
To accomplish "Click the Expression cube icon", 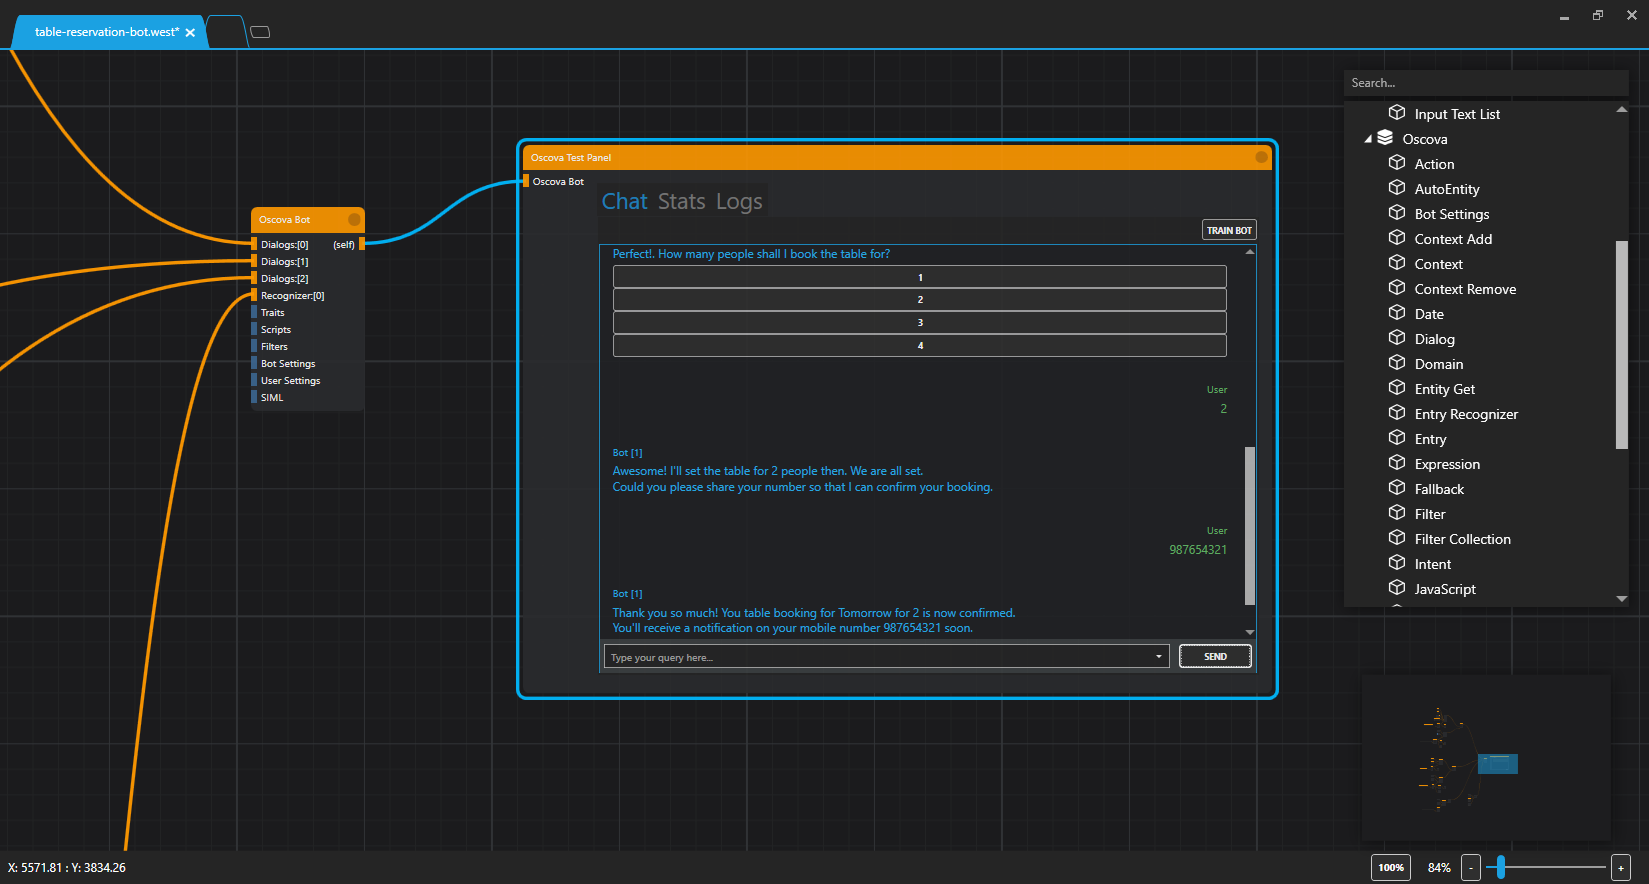I will point(1397,462).
